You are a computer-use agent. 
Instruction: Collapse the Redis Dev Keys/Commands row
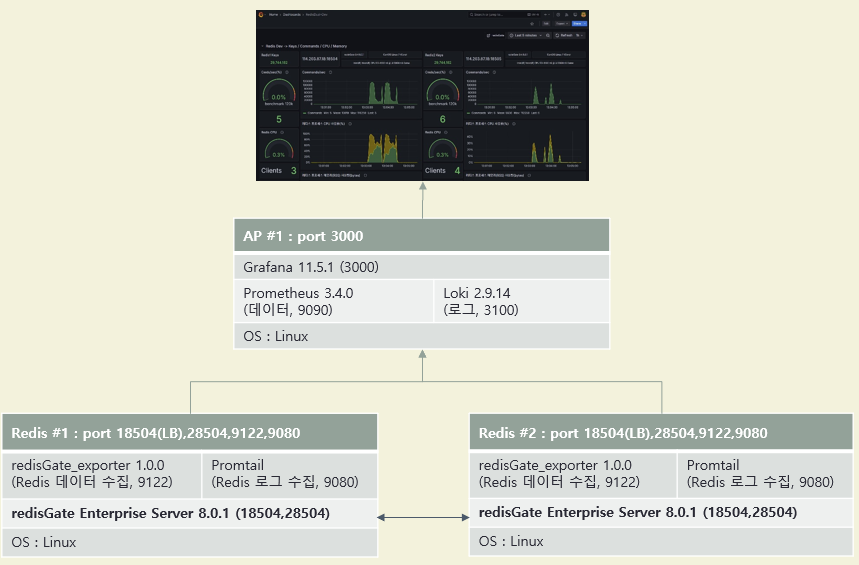point(262,46)
